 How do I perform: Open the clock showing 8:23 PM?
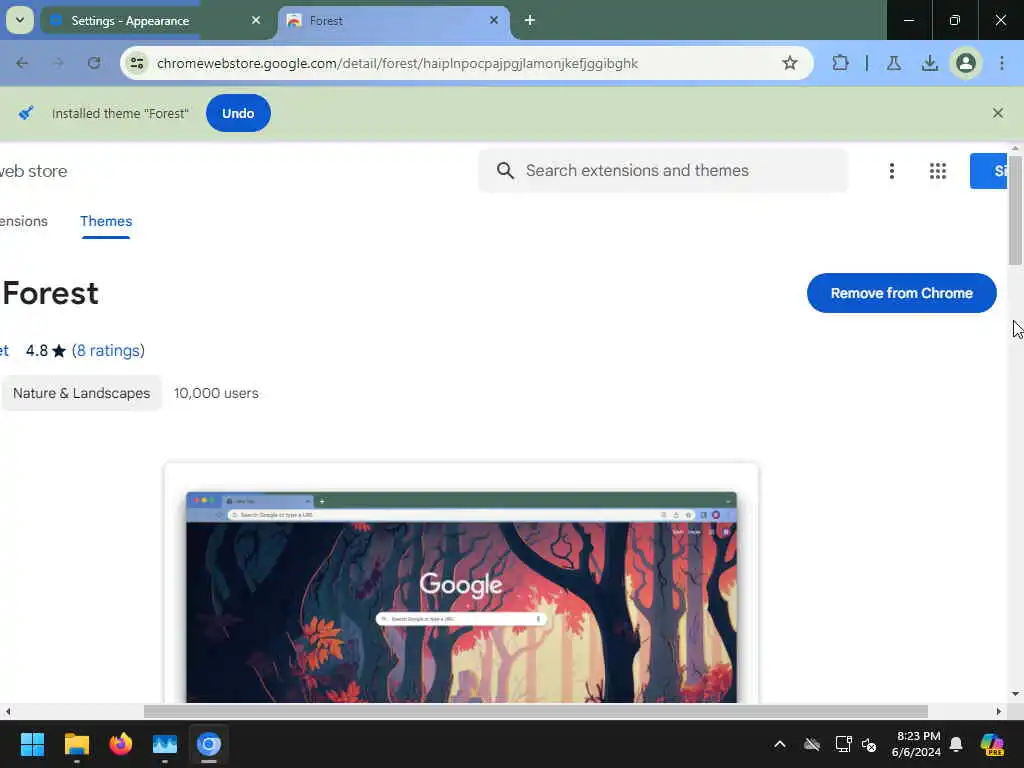click(916, 744)
